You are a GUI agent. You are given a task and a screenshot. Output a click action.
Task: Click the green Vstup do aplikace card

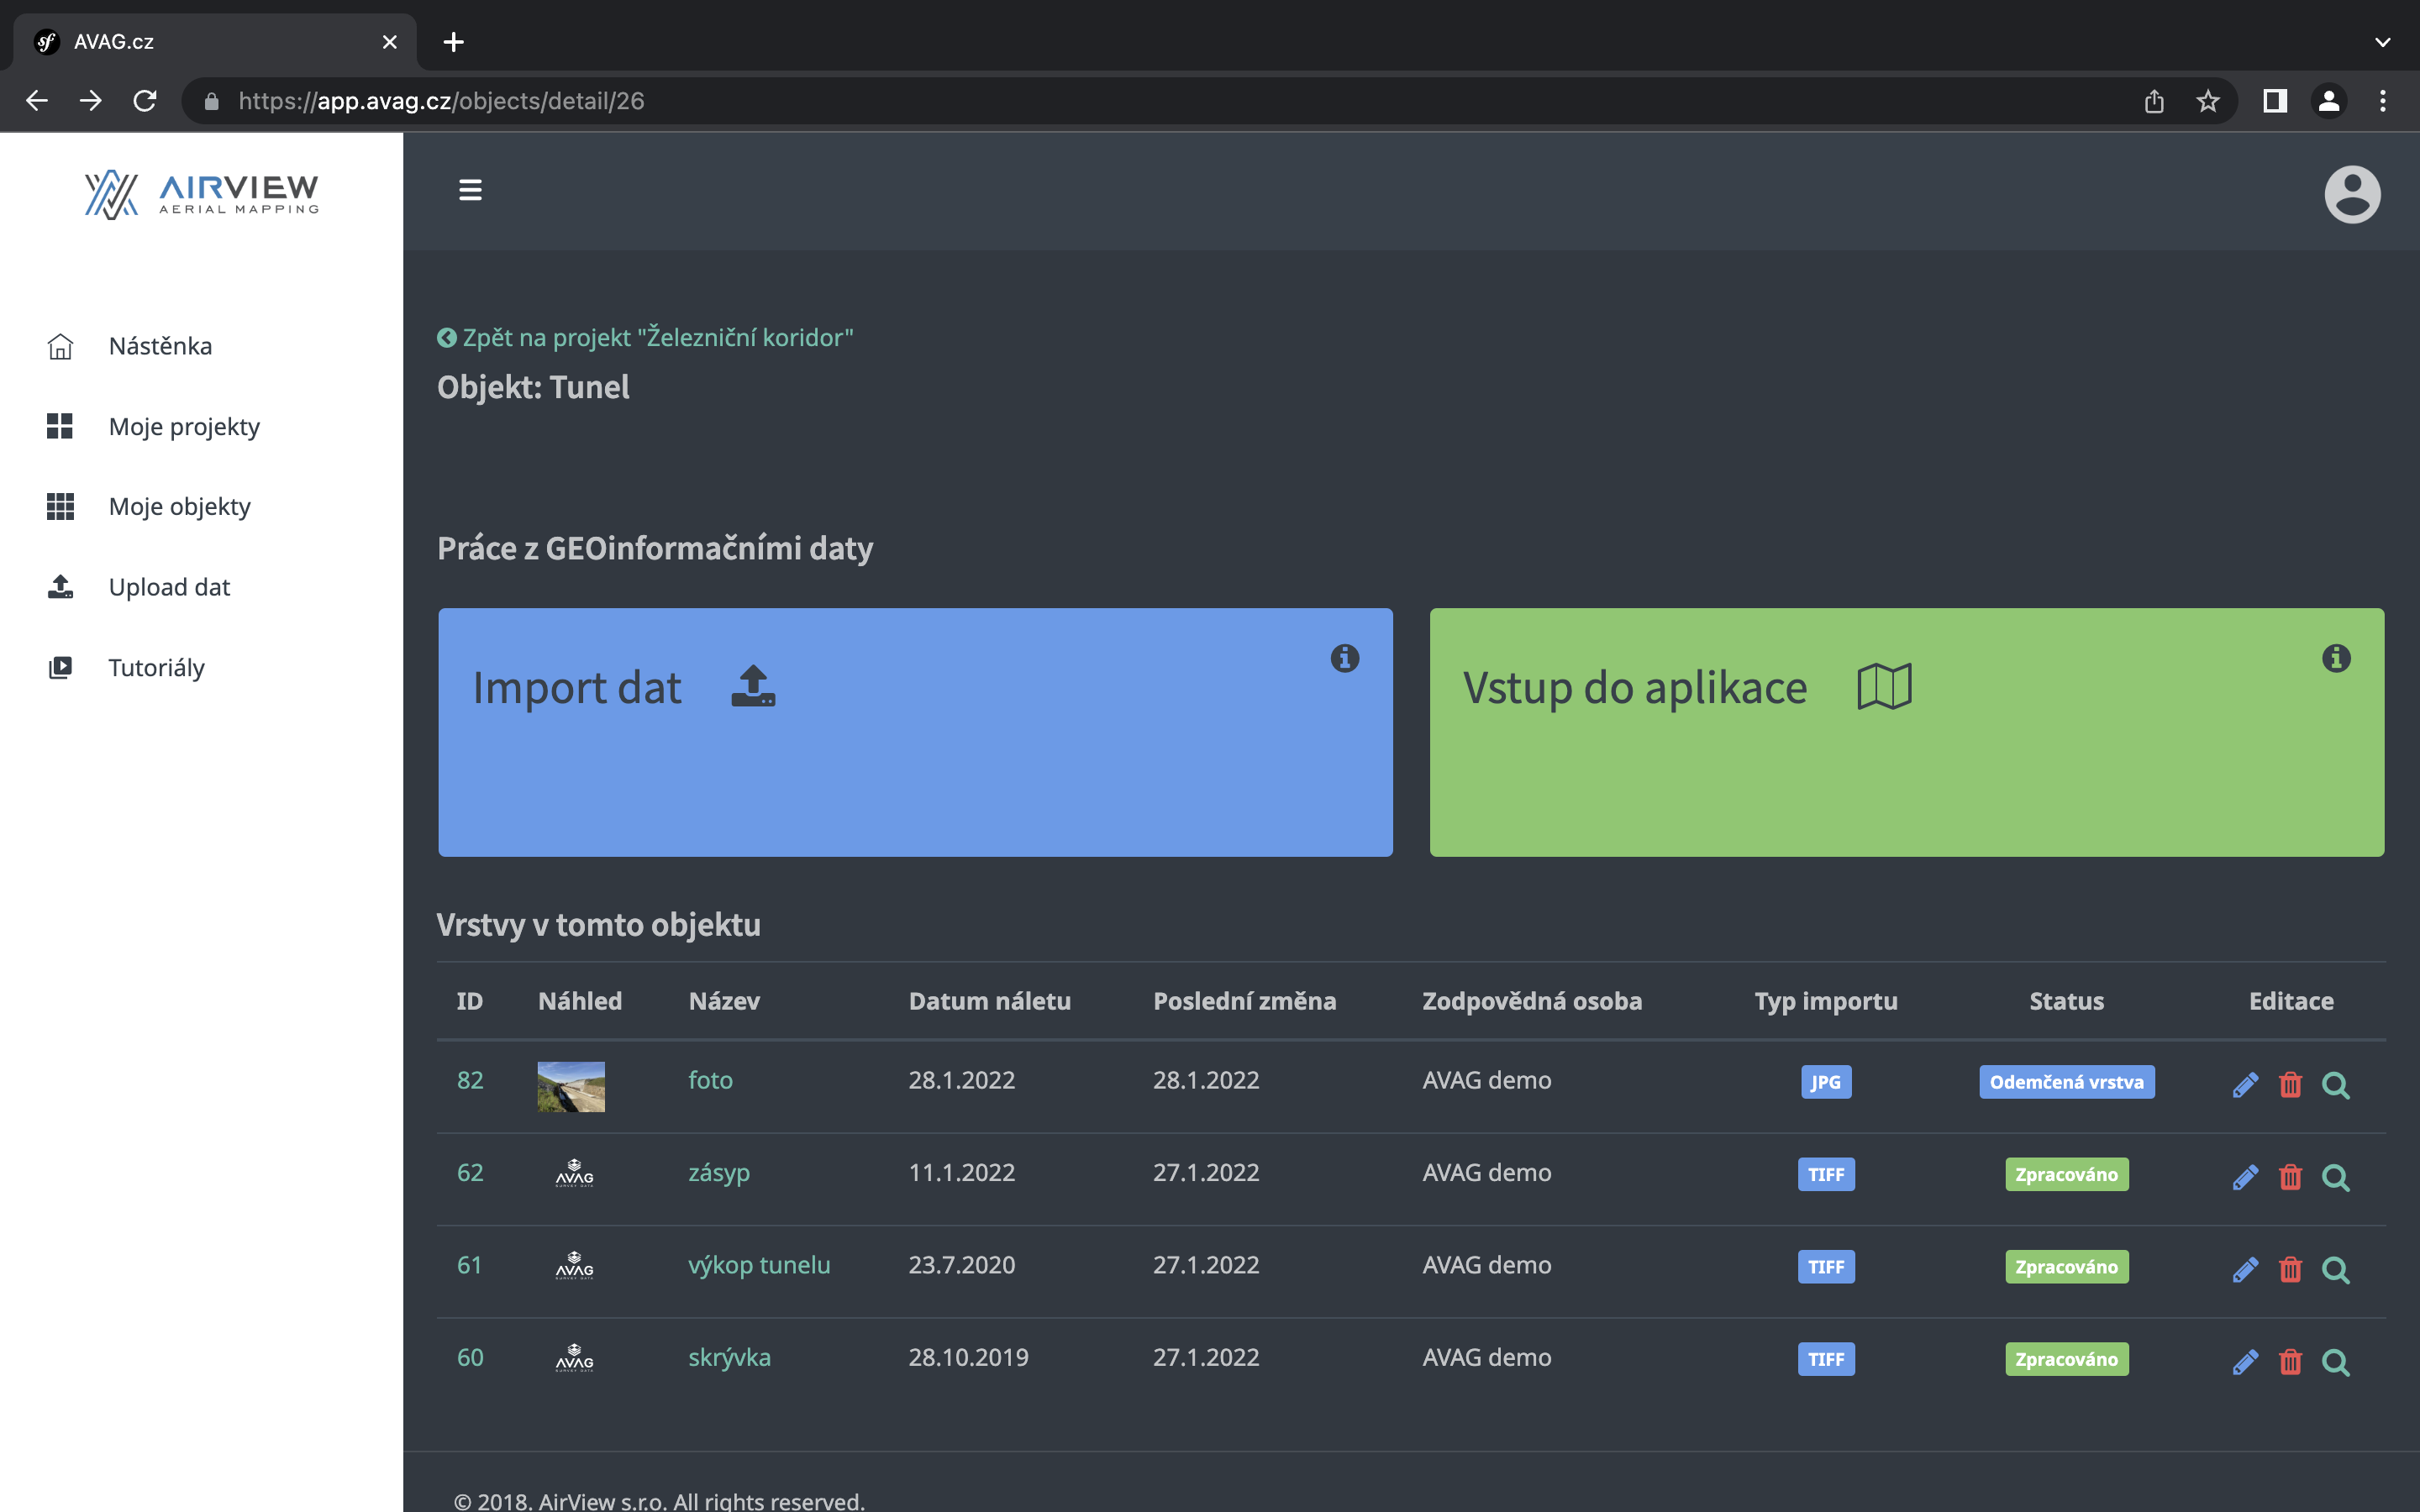point(1906,732)
